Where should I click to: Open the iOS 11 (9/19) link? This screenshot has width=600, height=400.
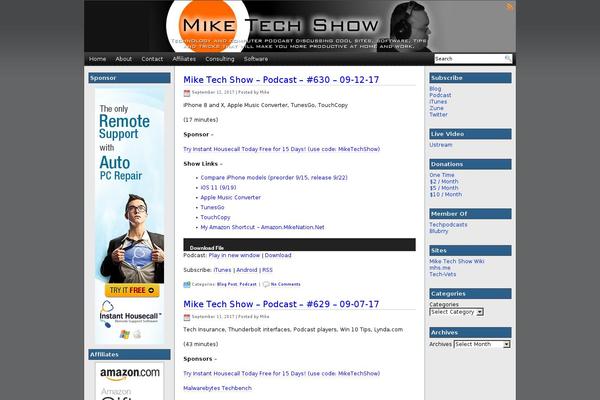coord(218,188)
